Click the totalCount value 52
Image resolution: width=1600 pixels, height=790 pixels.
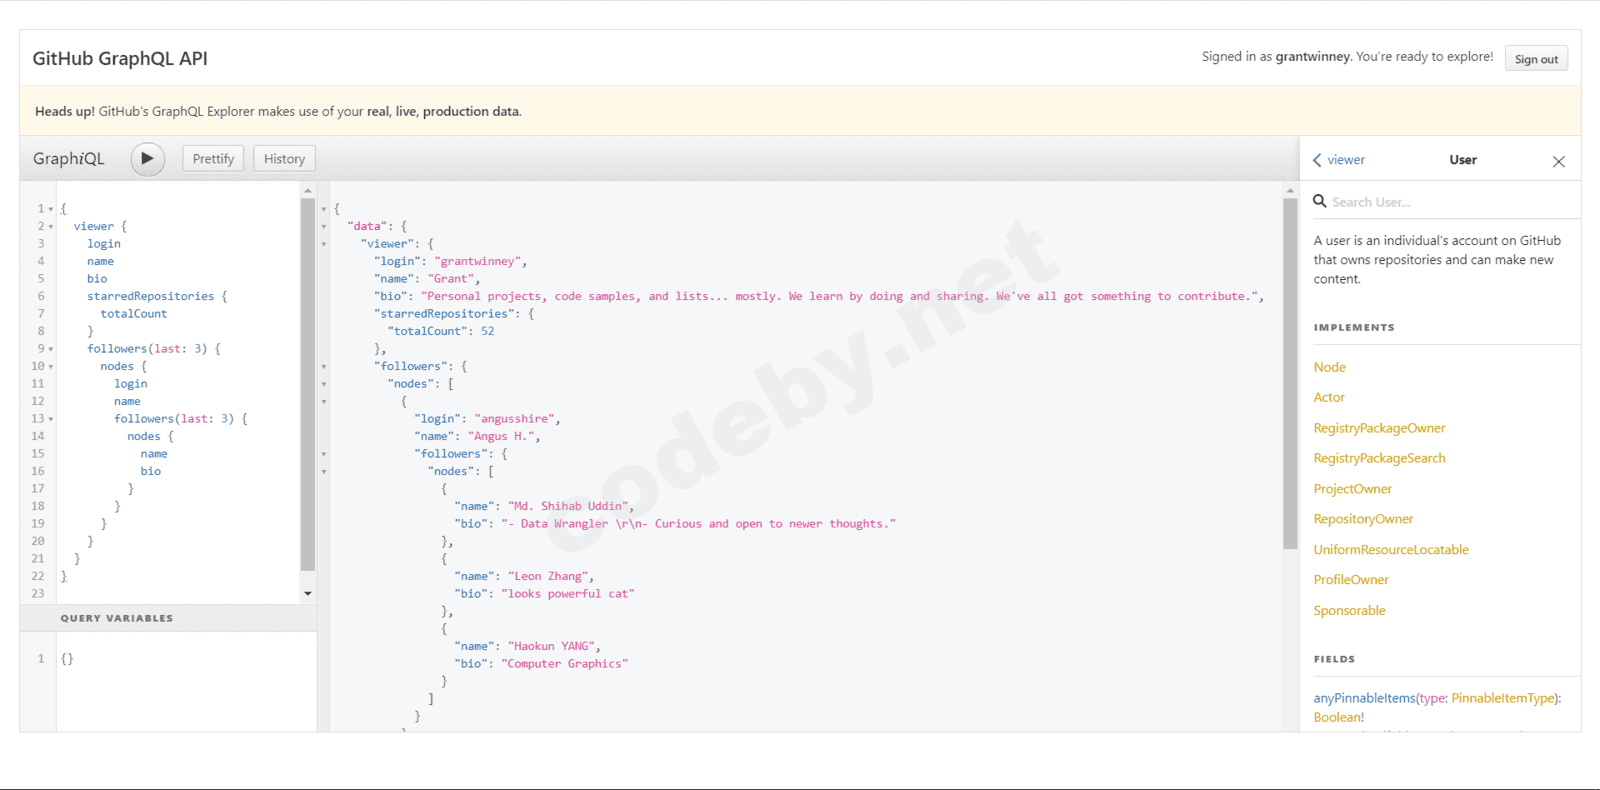(488, 331)
